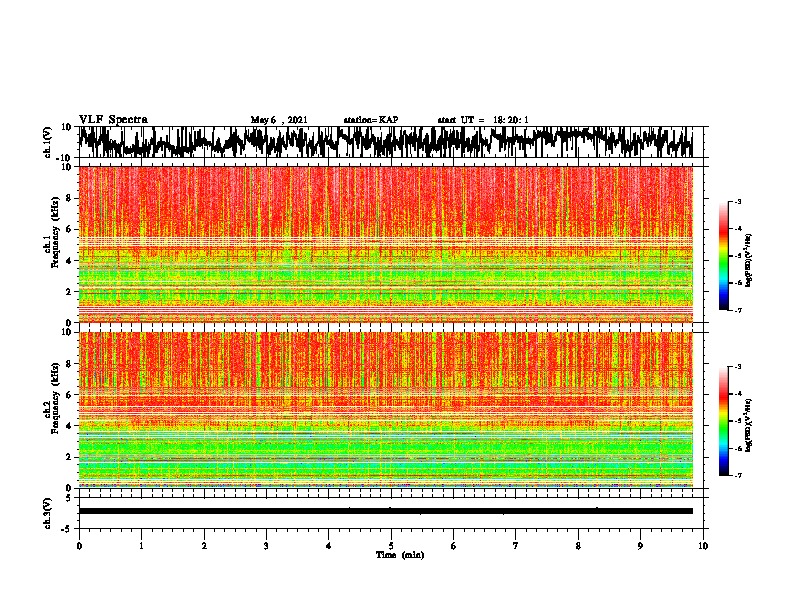The height and width of the screenshot is (612, 792).
Task: Click the time axis tick label "5"
Action: coord(391,546)
